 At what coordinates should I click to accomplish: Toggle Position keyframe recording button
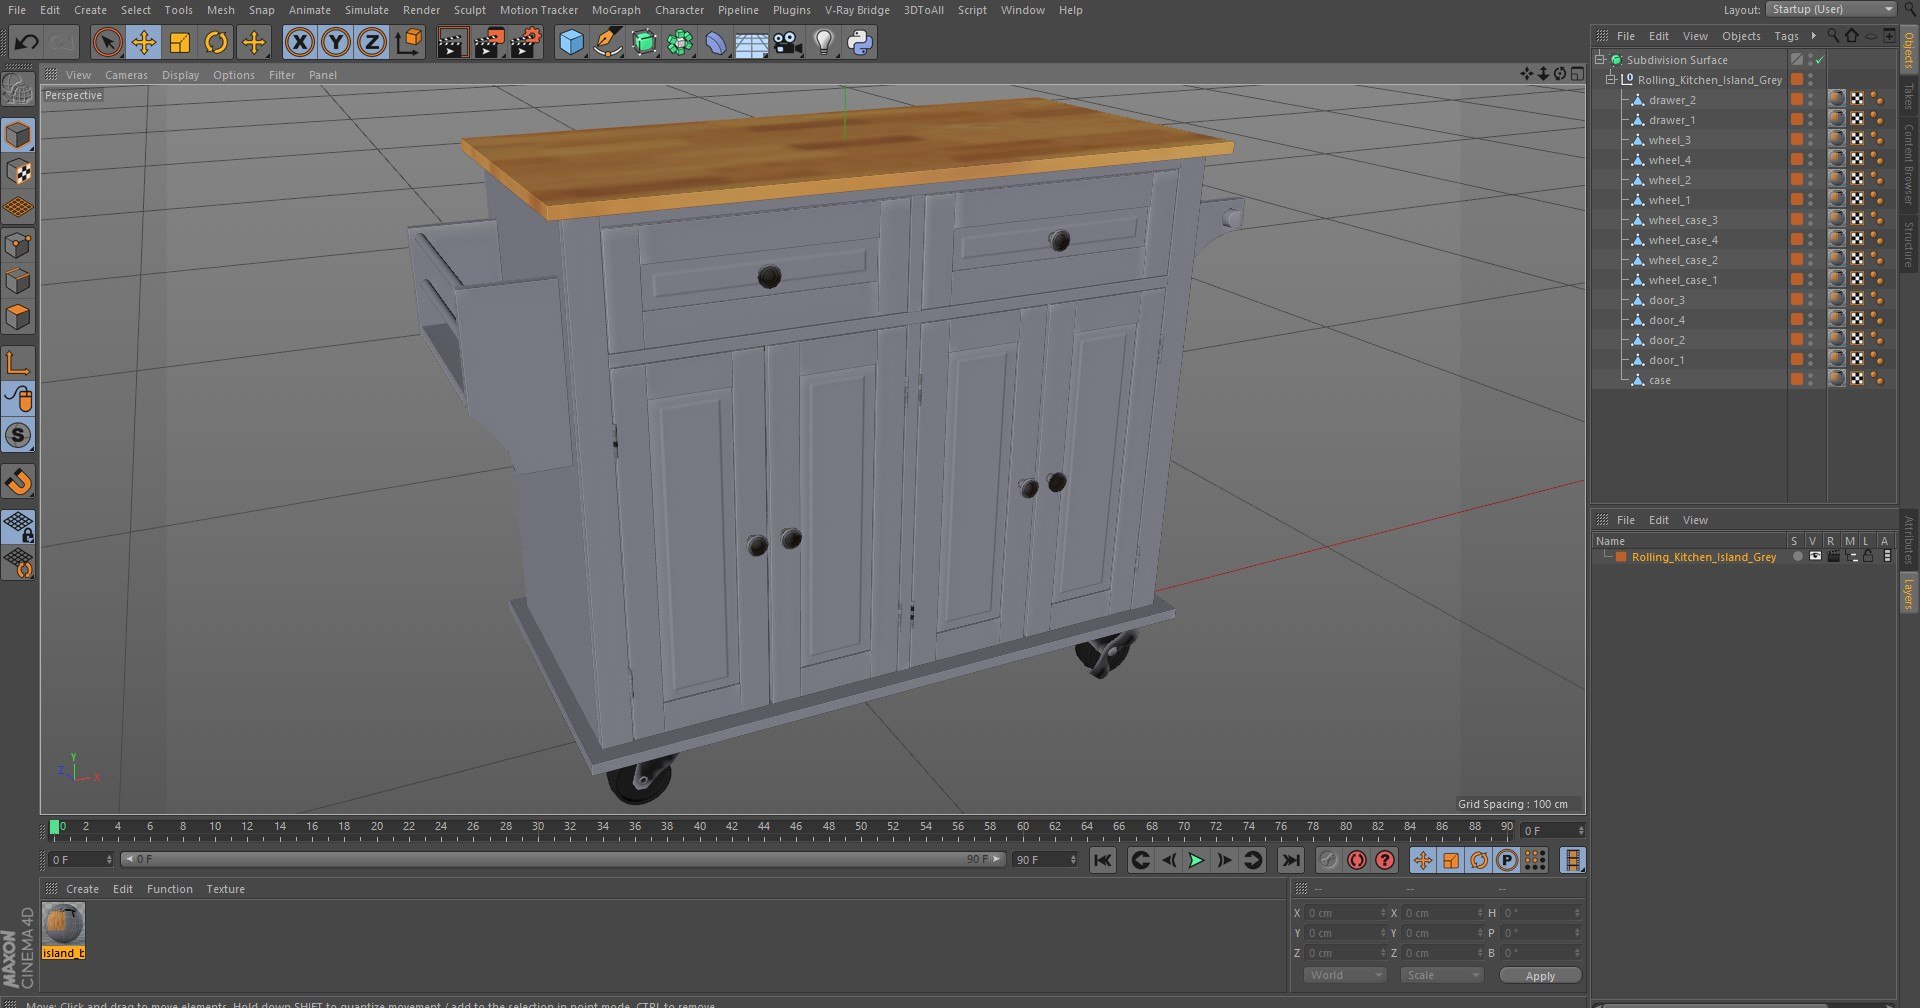point(1422,860)
